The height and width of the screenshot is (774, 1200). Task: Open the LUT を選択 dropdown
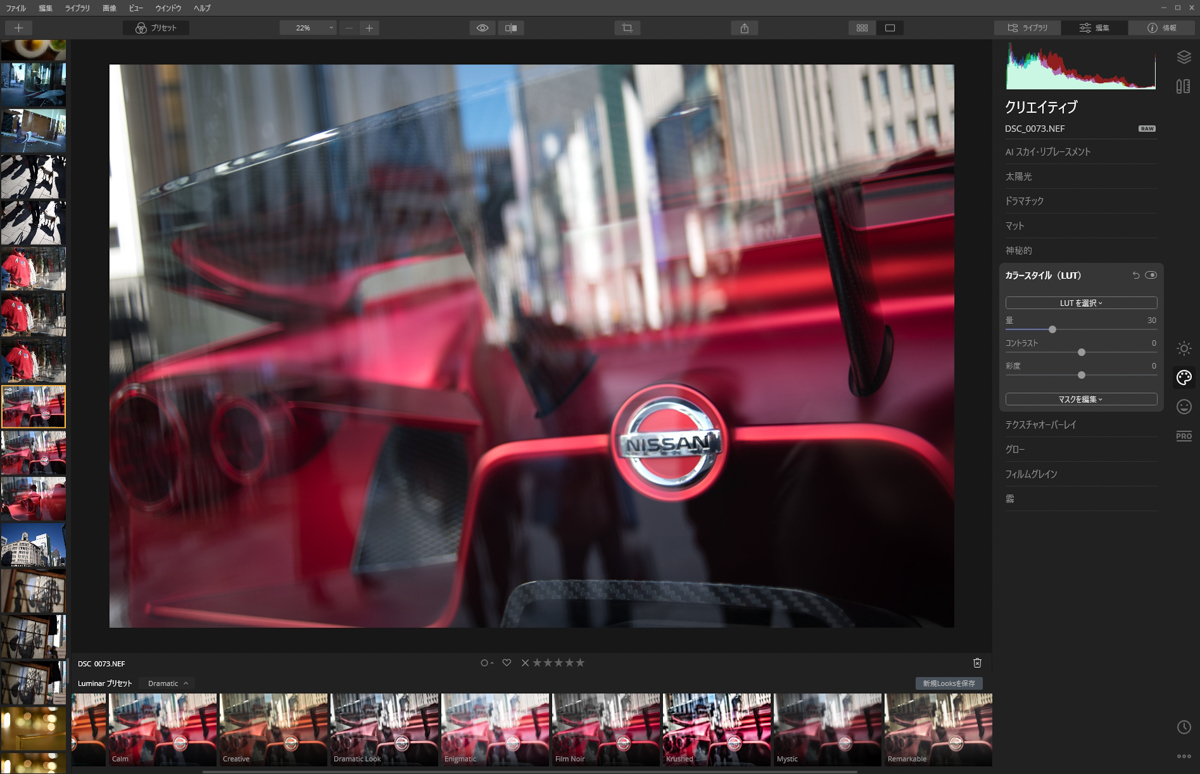click(1081, 303)
